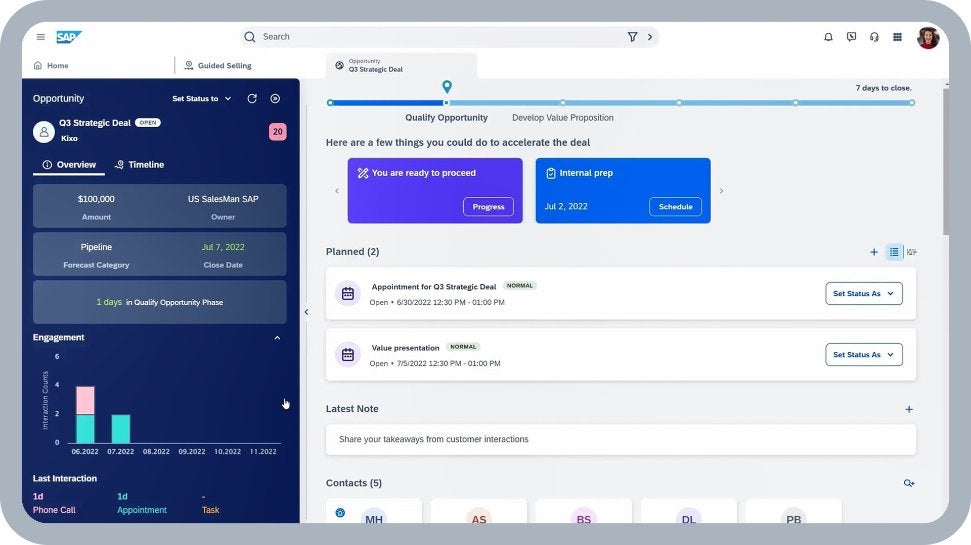Screen dimensions: 971x545
Task: Click the first phase dot on progress bar
Action: pos(330,103)
